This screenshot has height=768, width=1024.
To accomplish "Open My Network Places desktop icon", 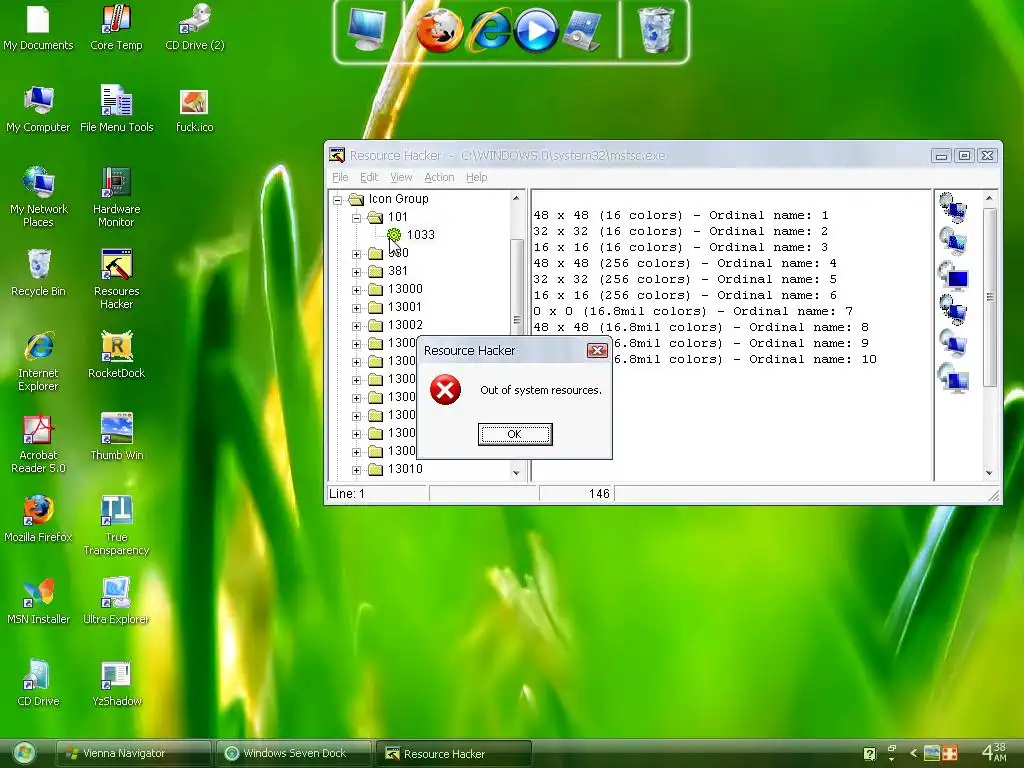I will [x=38, y=197].
